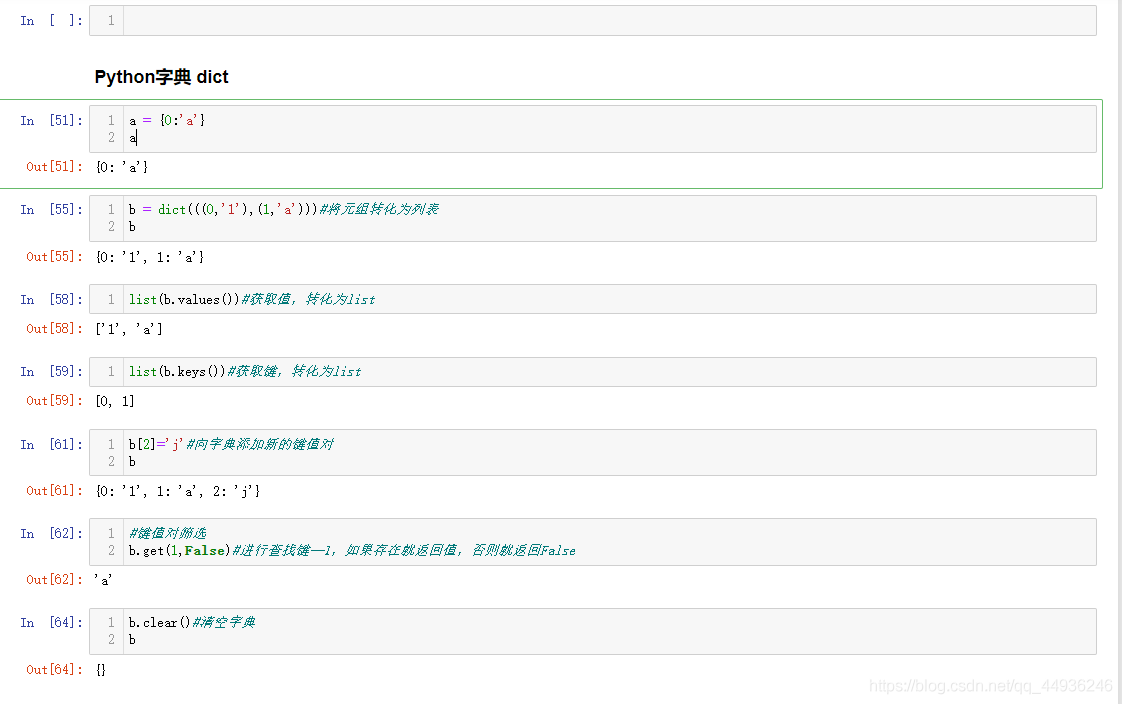Click the comment #将元组转化为列表

tap(379, 209)
